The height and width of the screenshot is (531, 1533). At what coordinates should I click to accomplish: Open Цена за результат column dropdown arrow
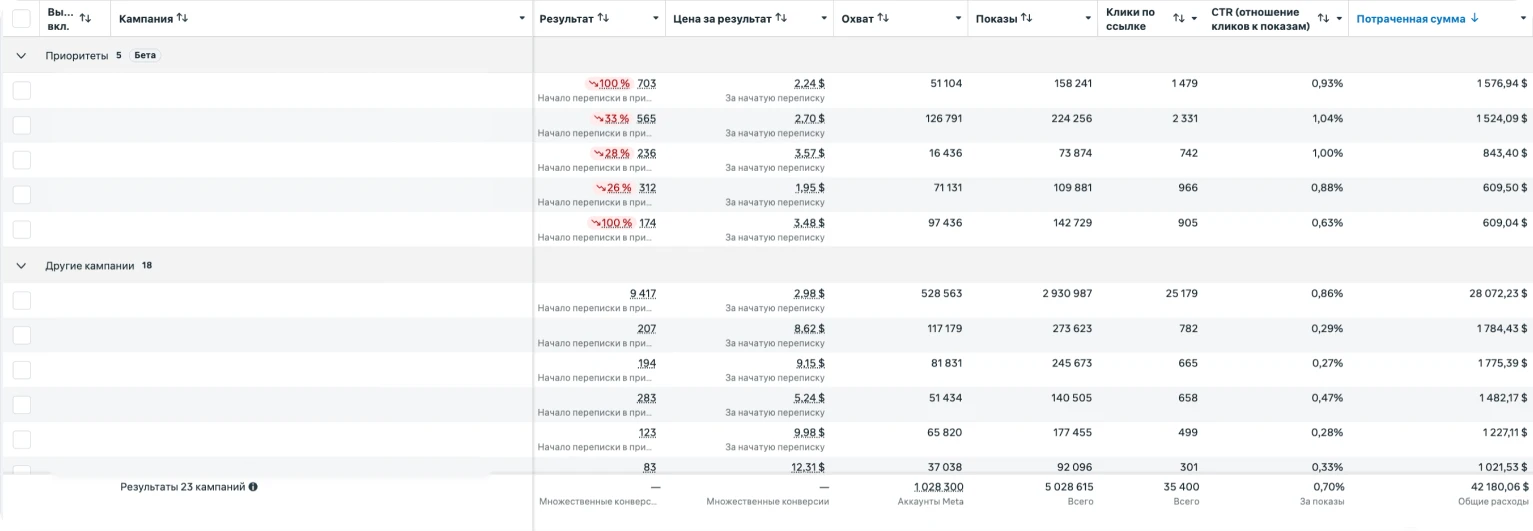(824, 19)
